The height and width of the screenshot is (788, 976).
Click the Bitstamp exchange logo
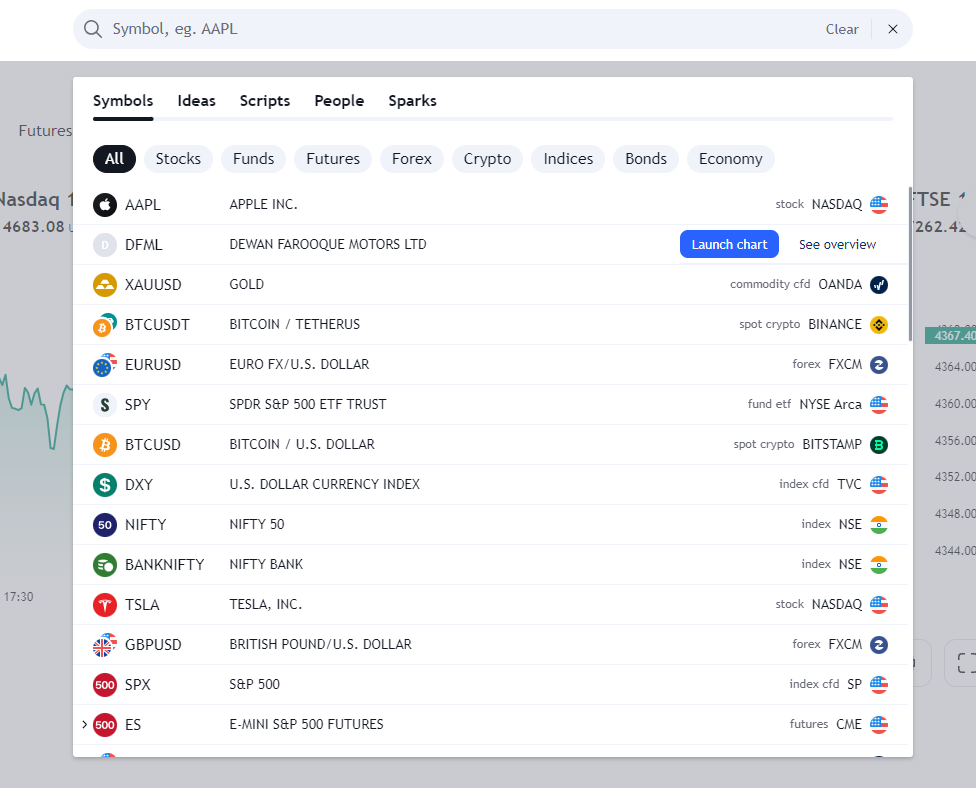(x=879, y=444)
